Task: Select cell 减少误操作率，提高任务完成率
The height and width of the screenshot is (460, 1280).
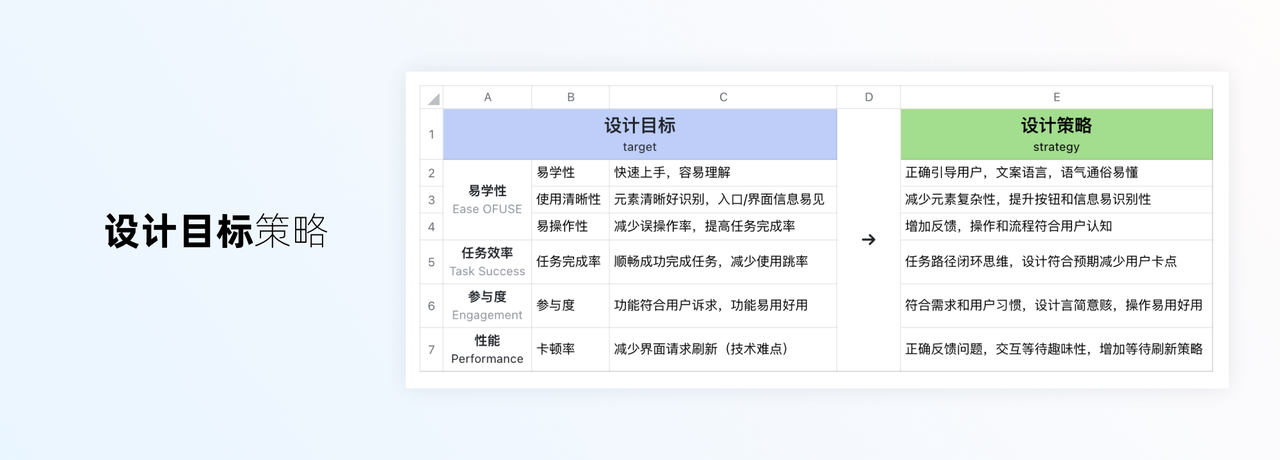Action: 723,226
